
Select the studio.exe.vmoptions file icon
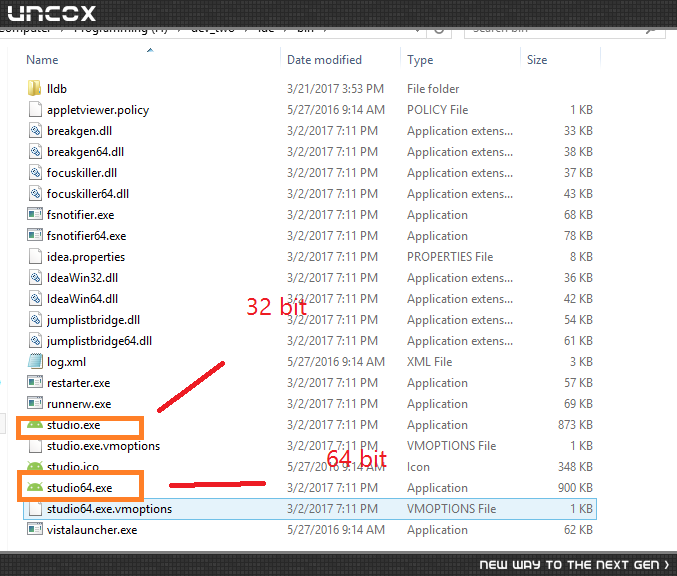pos(35,446)
